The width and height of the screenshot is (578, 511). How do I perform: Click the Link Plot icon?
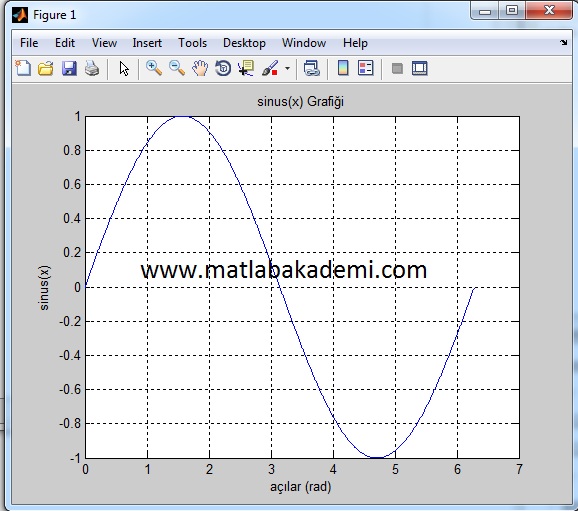click(311, 69)
